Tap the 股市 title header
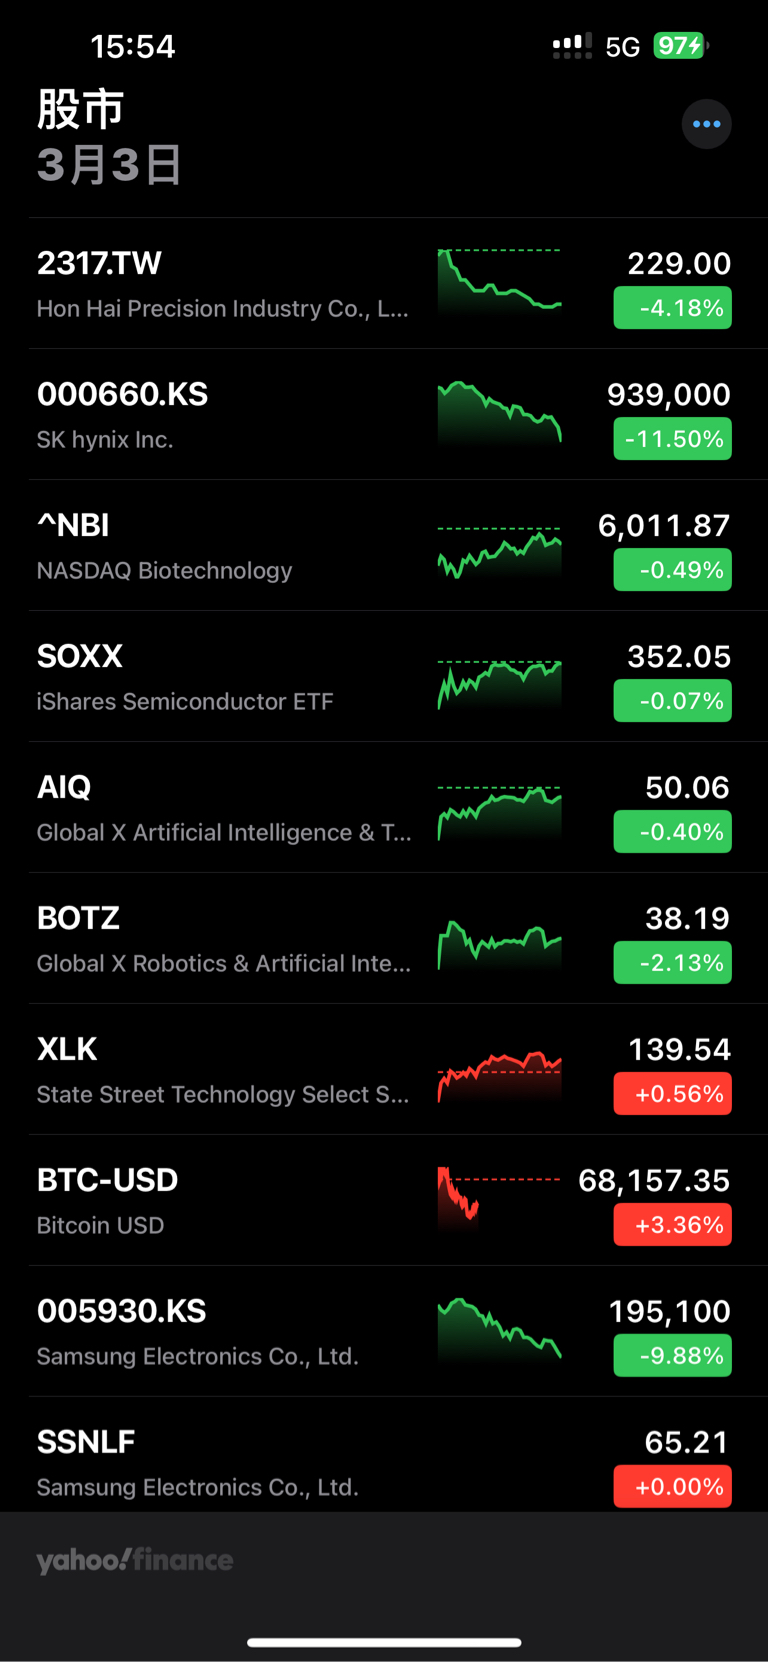 point(80,108)
